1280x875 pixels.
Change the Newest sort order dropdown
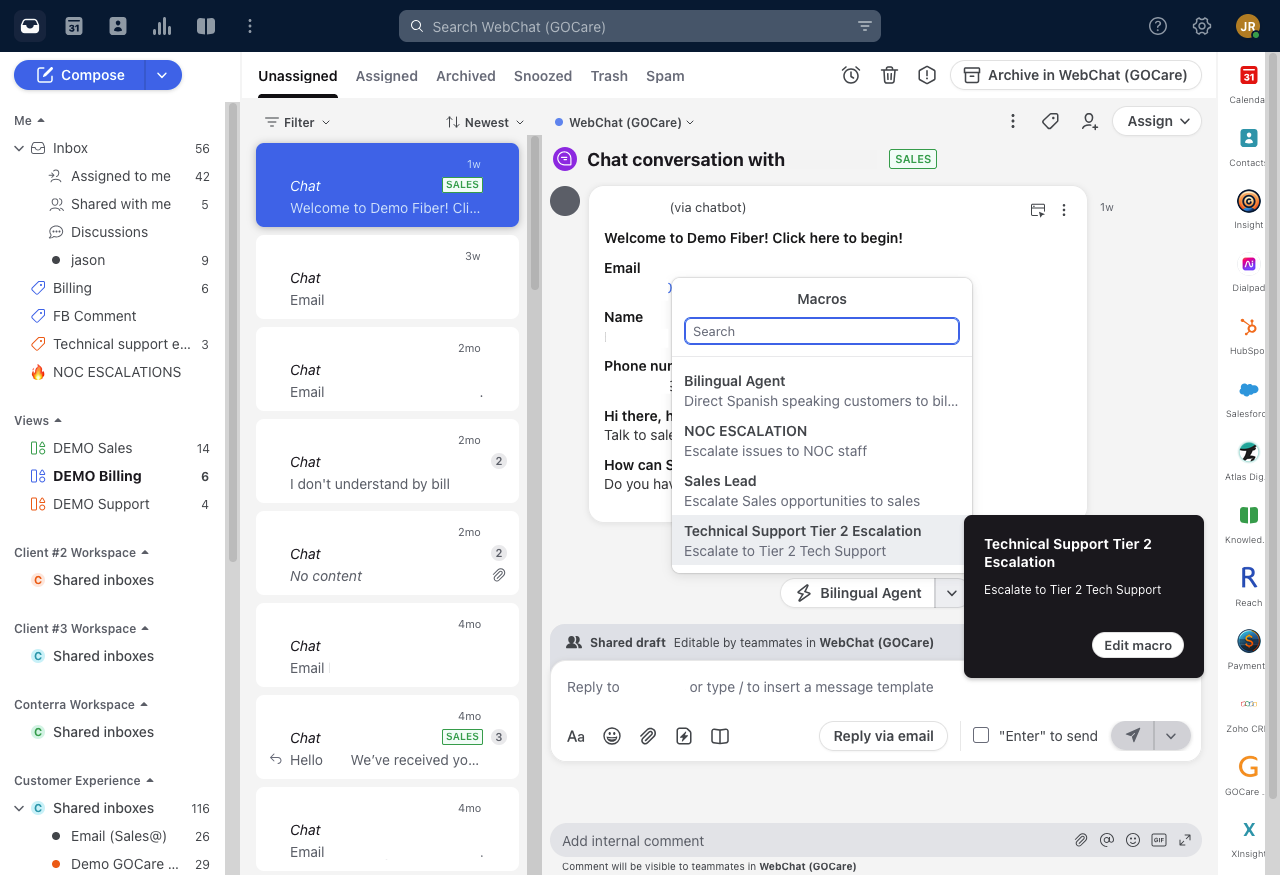pyautogui.click(x=485, y=122)
